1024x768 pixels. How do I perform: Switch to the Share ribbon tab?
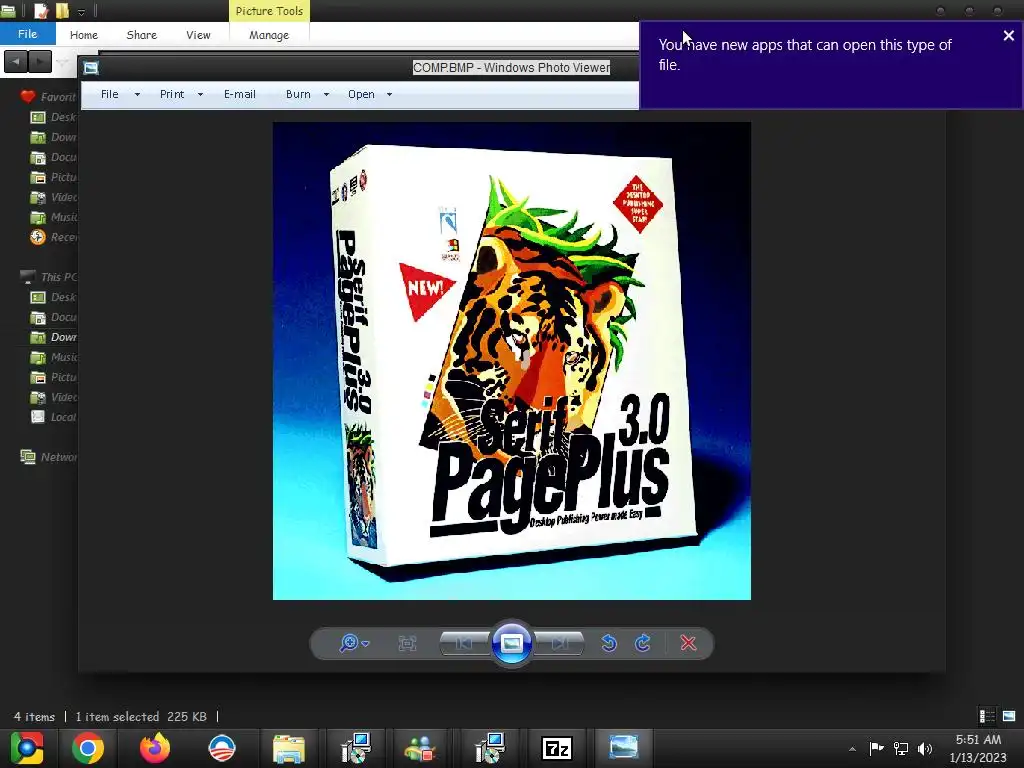pyautogui.click(x=142, y=35)
